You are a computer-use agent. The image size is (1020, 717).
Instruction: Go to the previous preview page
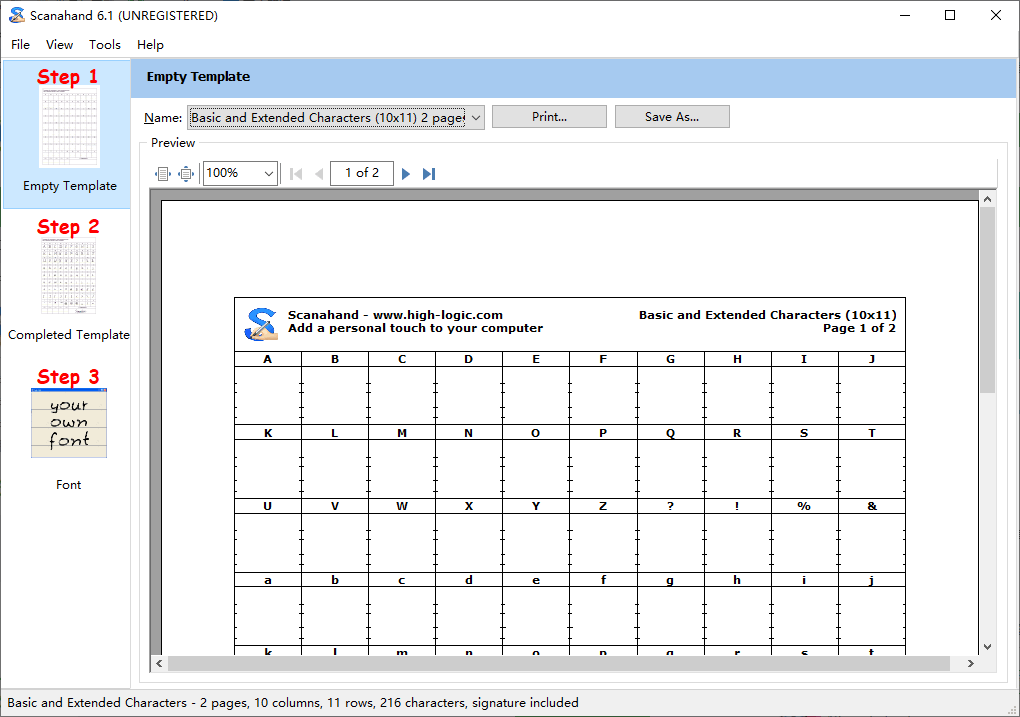pyautogui.click(x=319, y=174)
